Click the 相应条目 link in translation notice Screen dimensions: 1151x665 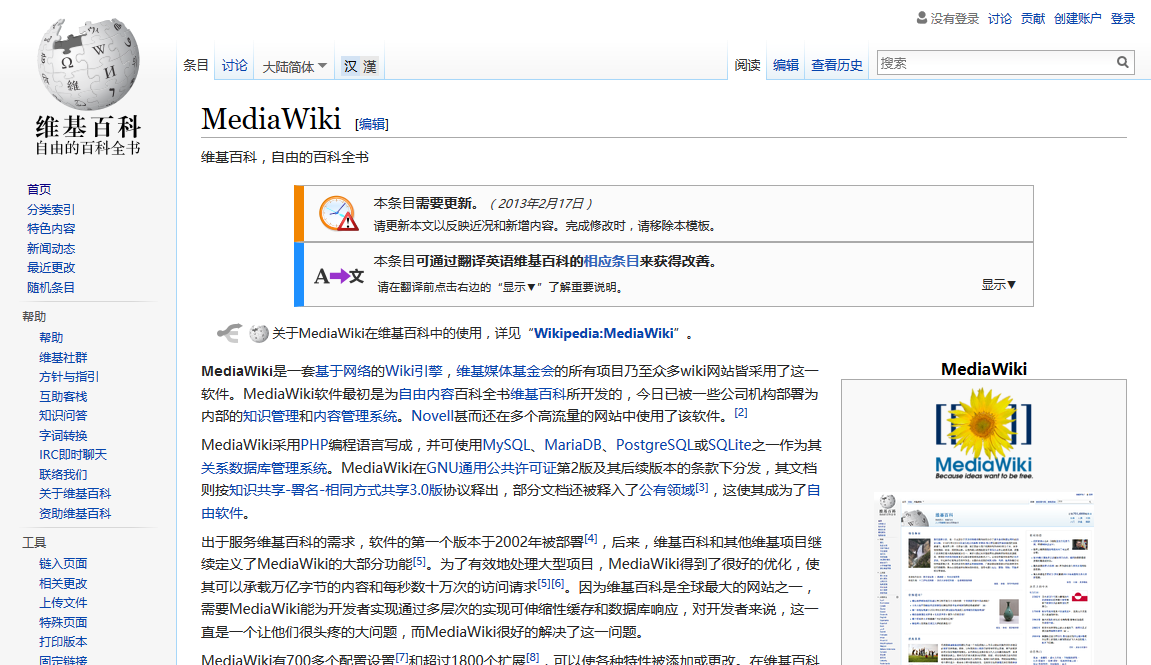tap(611, 261)
